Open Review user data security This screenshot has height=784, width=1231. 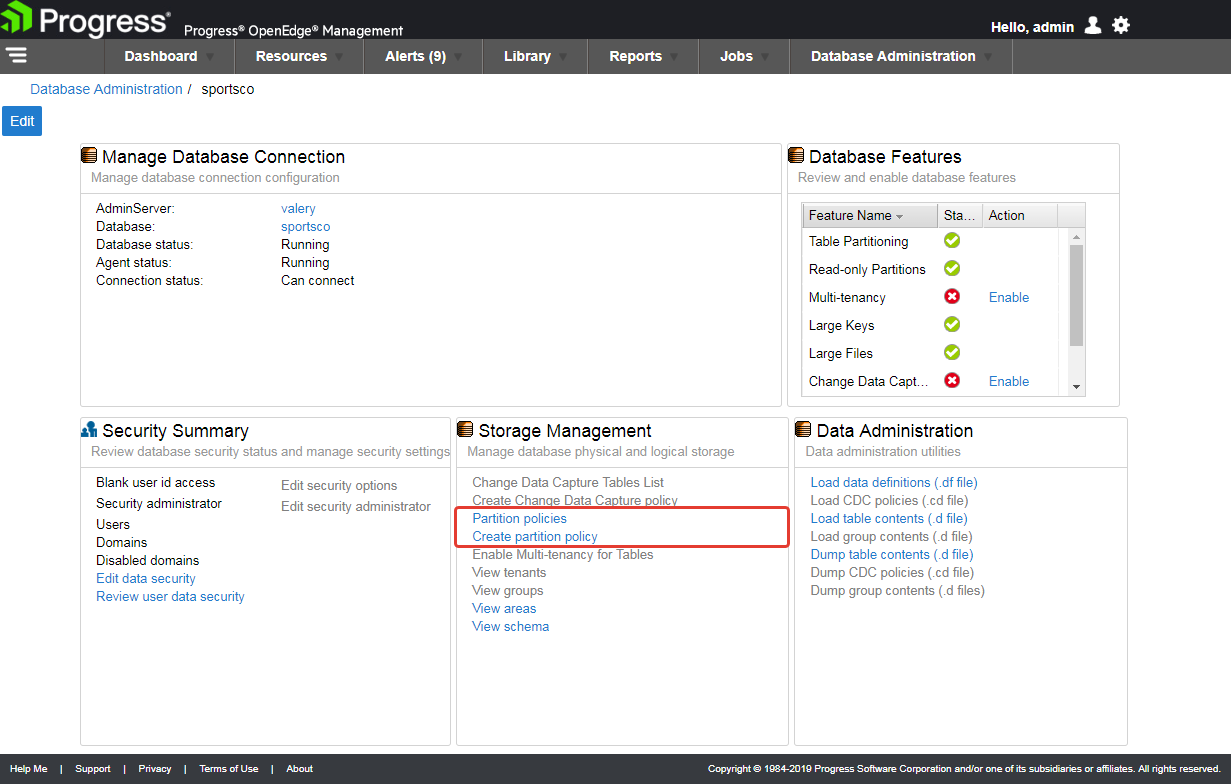click(170, 596)
